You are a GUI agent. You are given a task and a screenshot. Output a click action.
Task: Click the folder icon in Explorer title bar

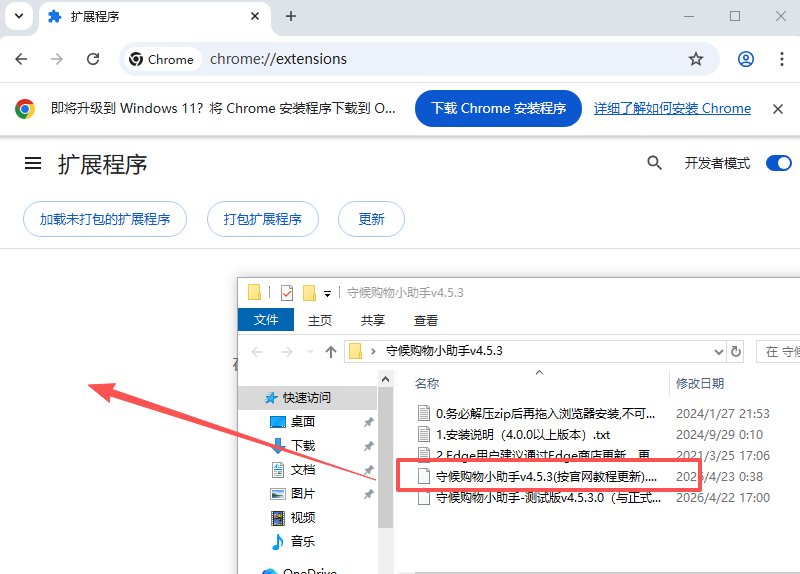pos(254,293)
